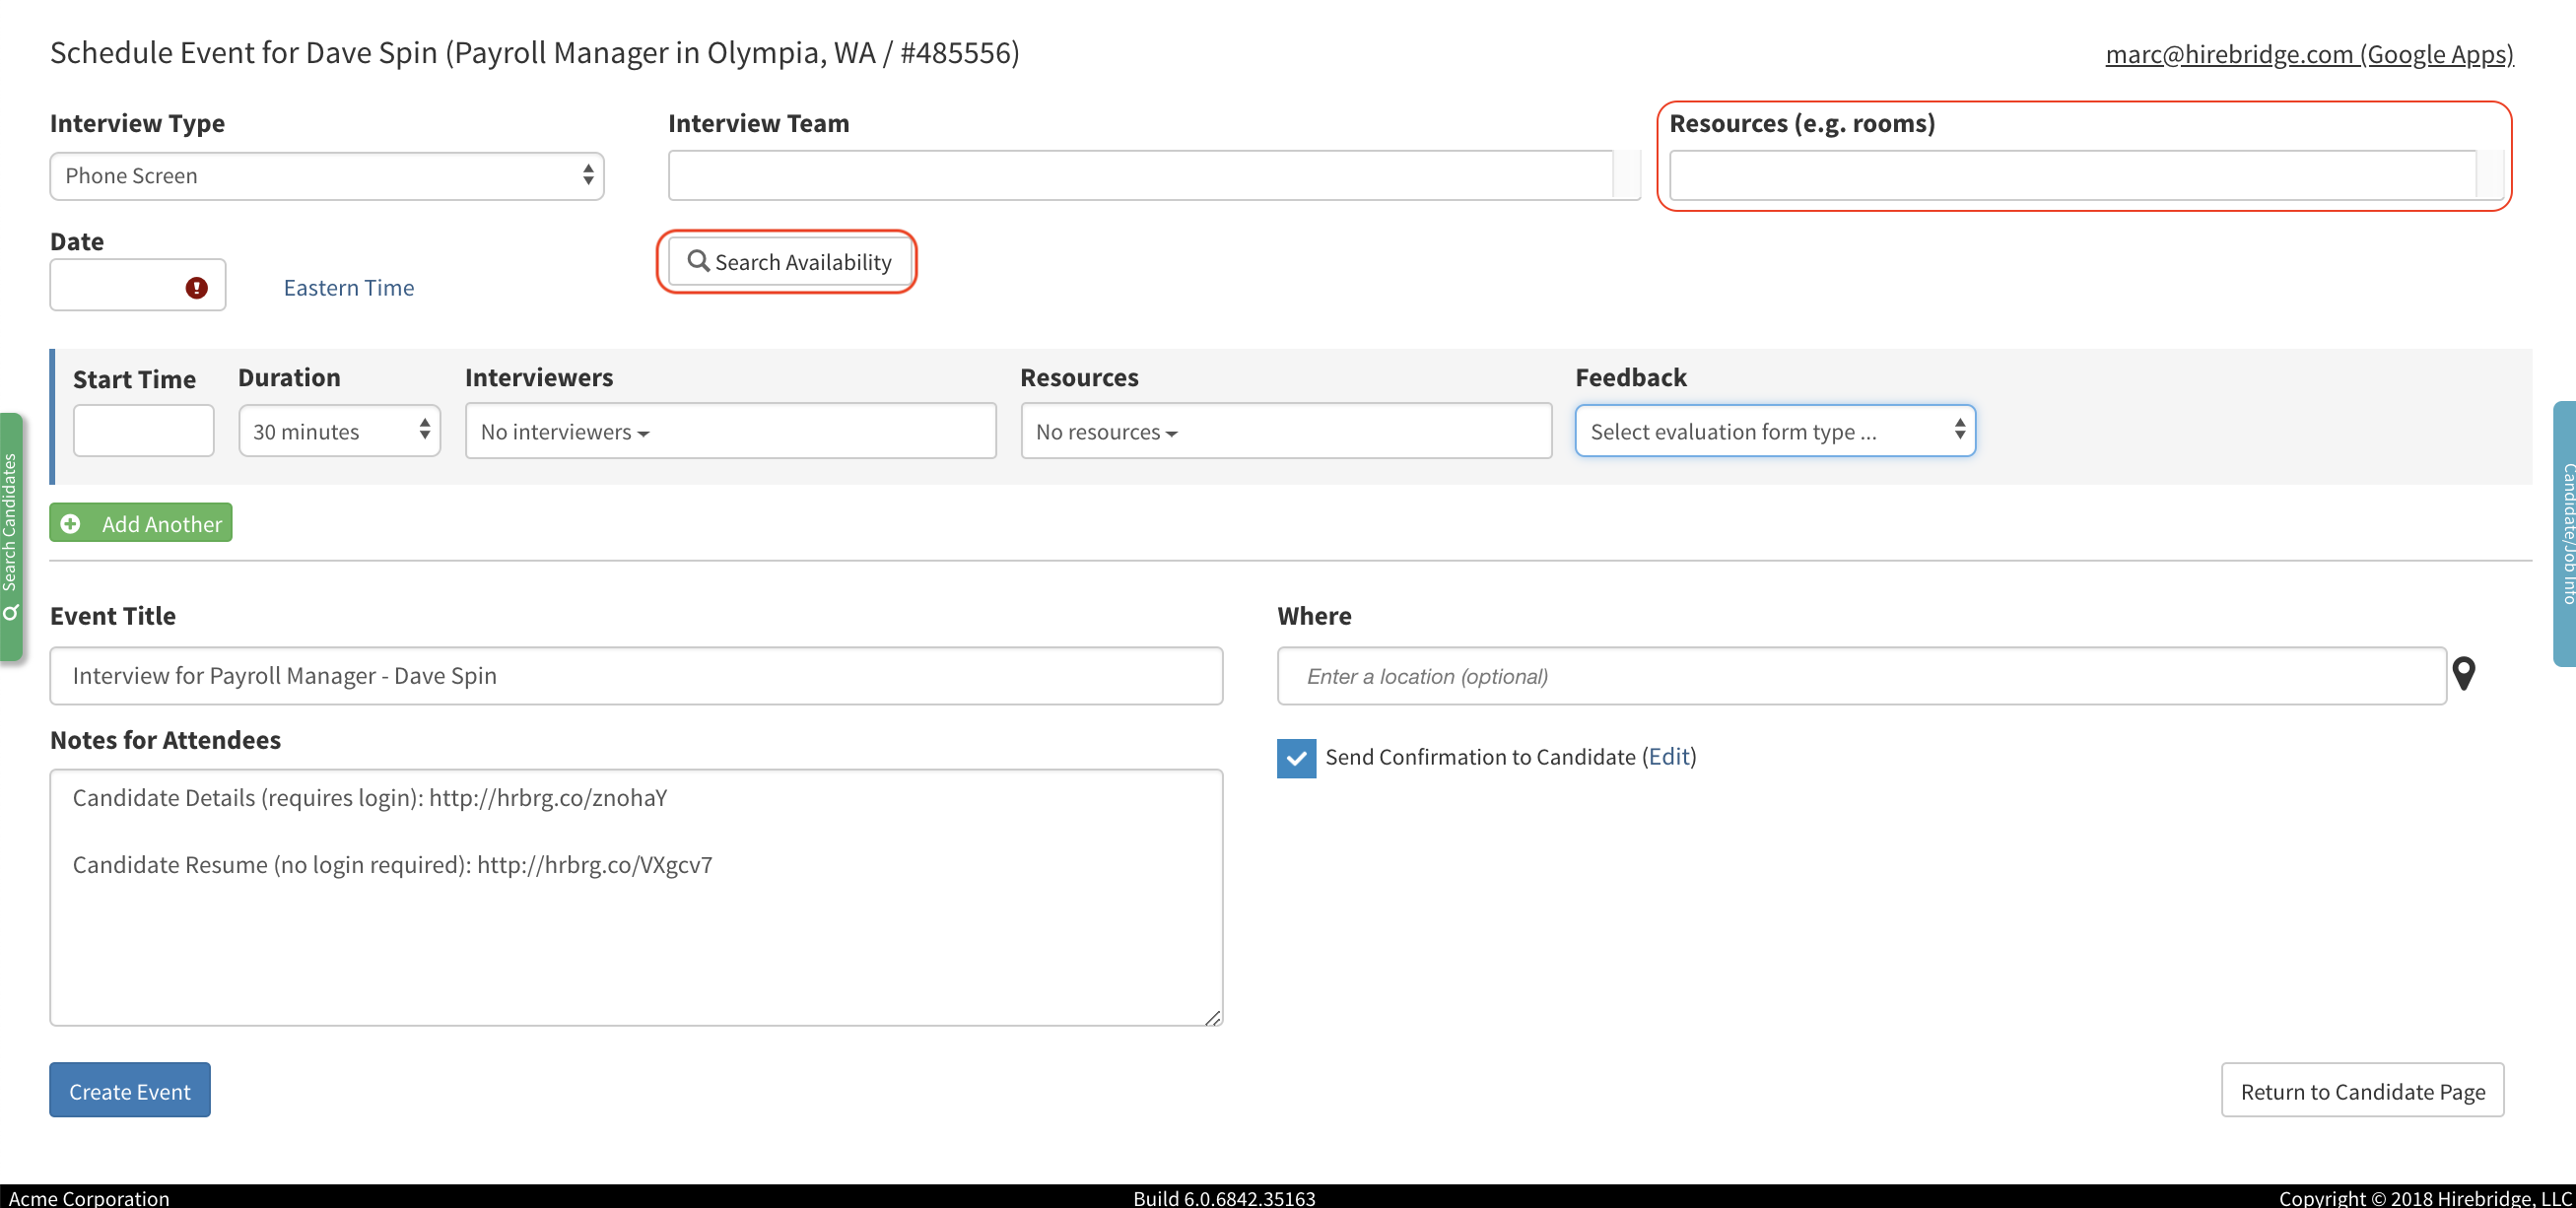
Task: Open the Interview Type dropdown showing Phone Screen
Action: pyautogui.click(x=327, y=176)
